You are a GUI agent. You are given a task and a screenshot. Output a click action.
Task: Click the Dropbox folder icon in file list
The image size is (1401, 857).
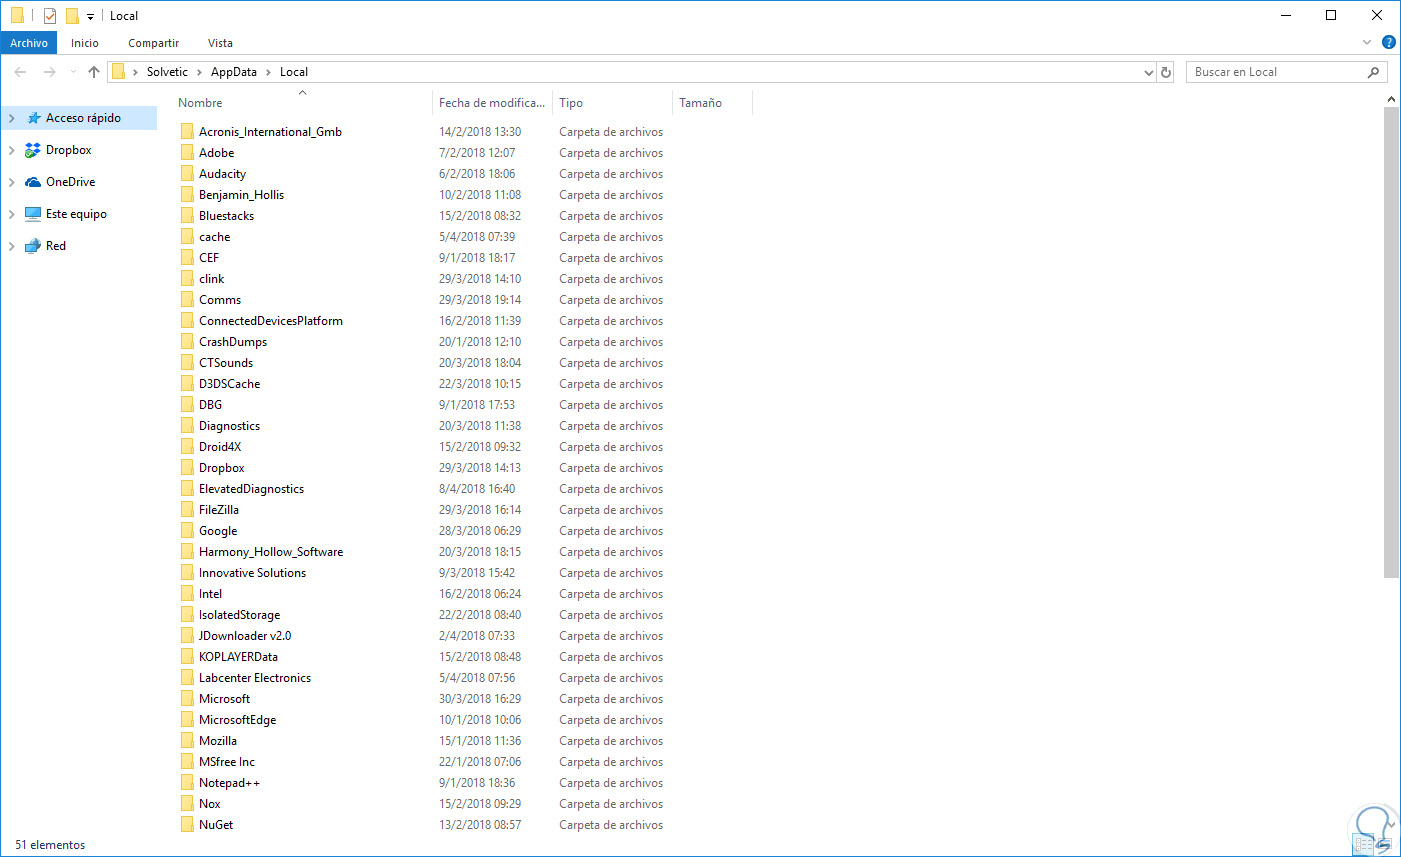187,468
